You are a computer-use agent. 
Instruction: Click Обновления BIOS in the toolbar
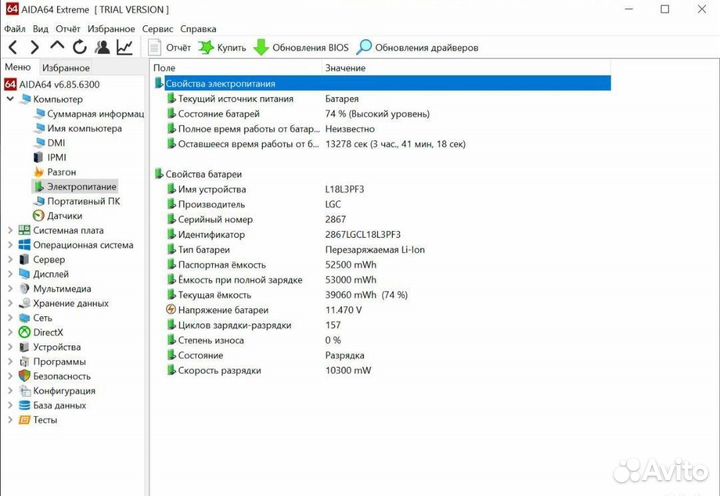[301, 47]
